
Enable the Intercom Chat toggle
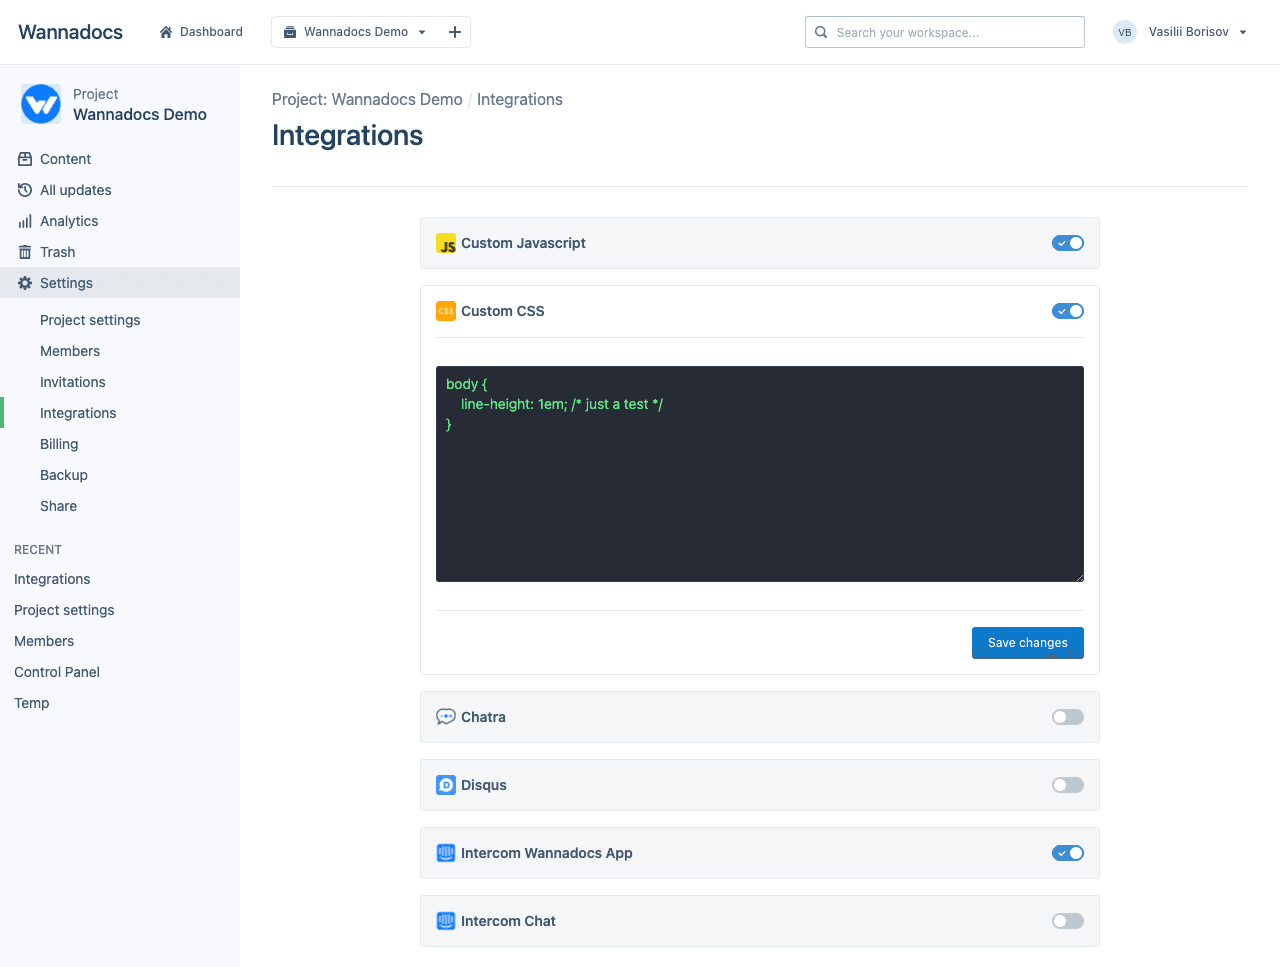(x=1068, y=921)
